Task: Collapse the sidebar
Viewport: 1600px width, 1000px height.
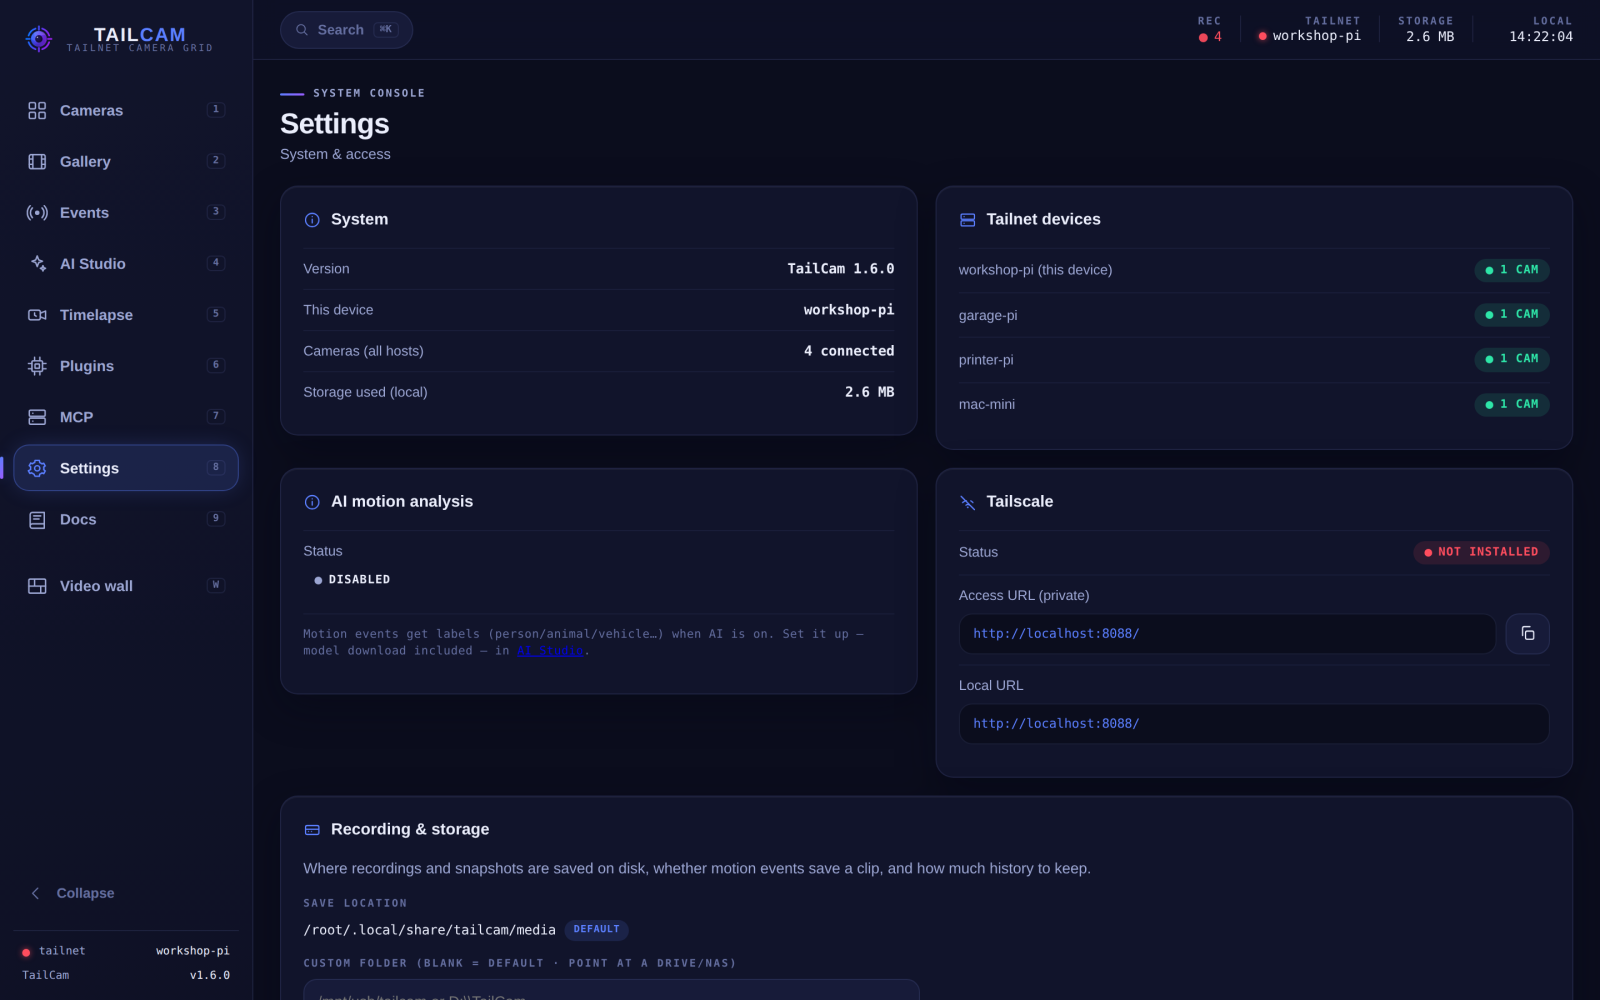Action: (72, 893)
